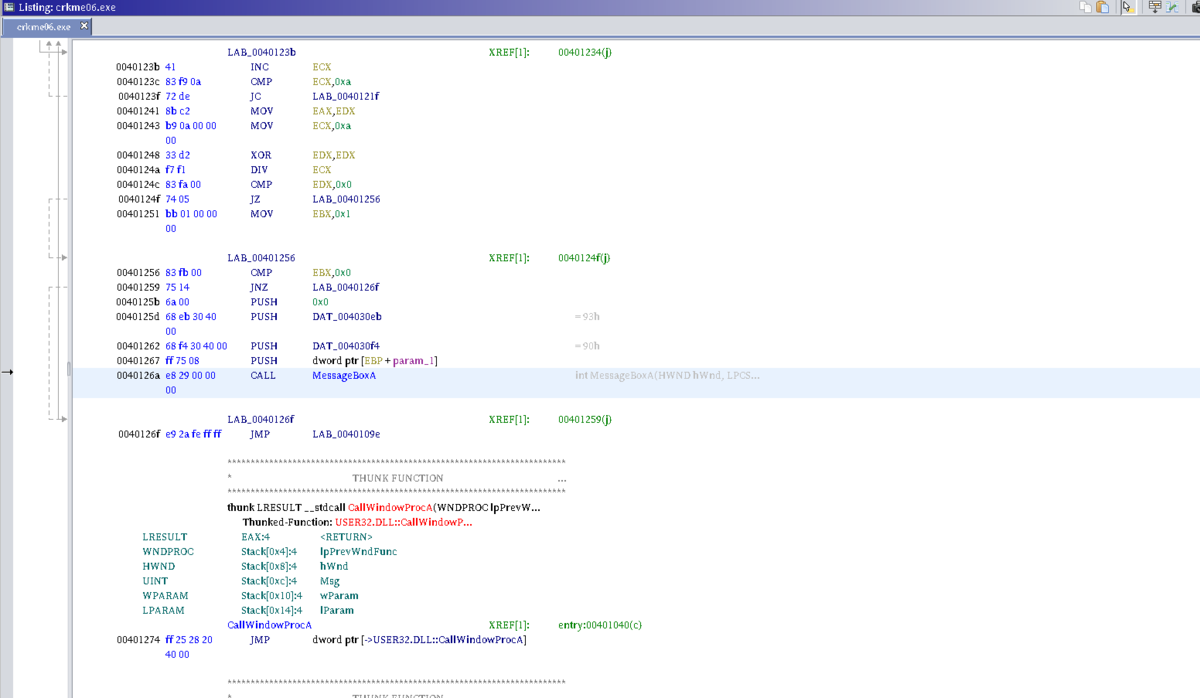1200x698 pixels.
Task: Click red CallWindowProcA in thunk signature
Action: coord(391,507)
